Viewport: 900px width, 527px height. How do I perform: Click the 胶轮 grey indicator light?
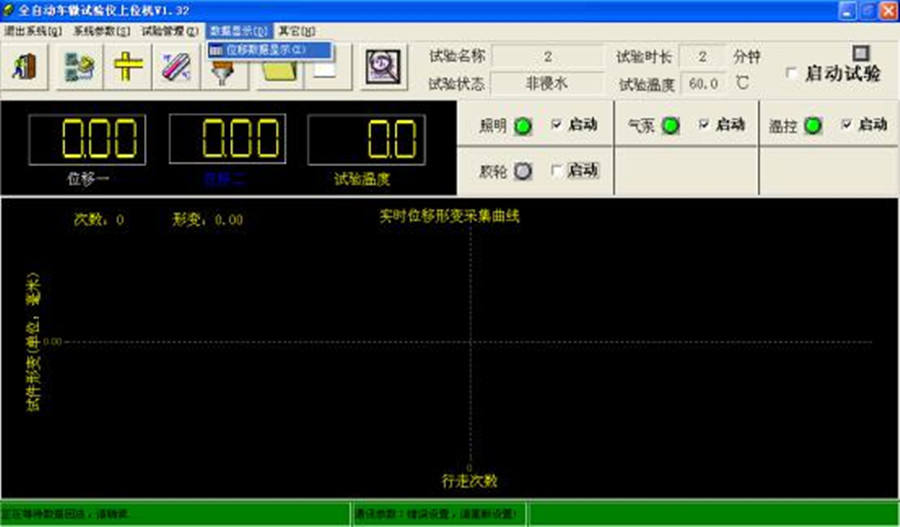point(522,171)
